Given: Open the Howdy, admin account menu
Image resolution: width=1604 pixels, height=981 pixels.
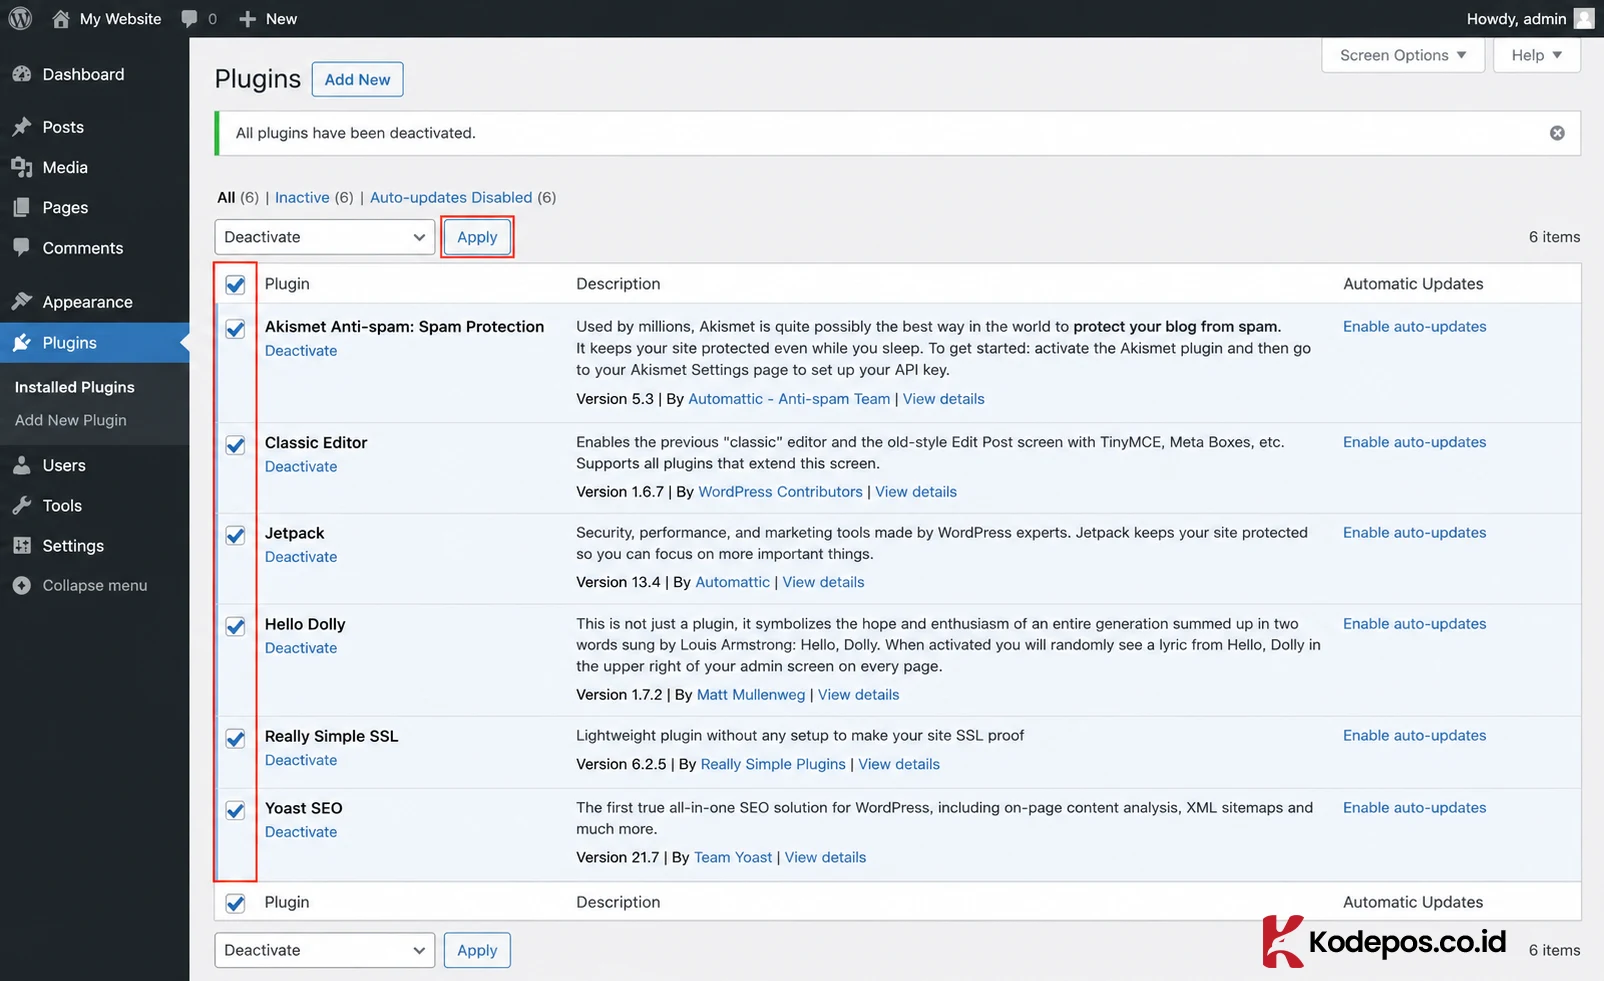Looking at the screenshot, I should click(1529, 18).
